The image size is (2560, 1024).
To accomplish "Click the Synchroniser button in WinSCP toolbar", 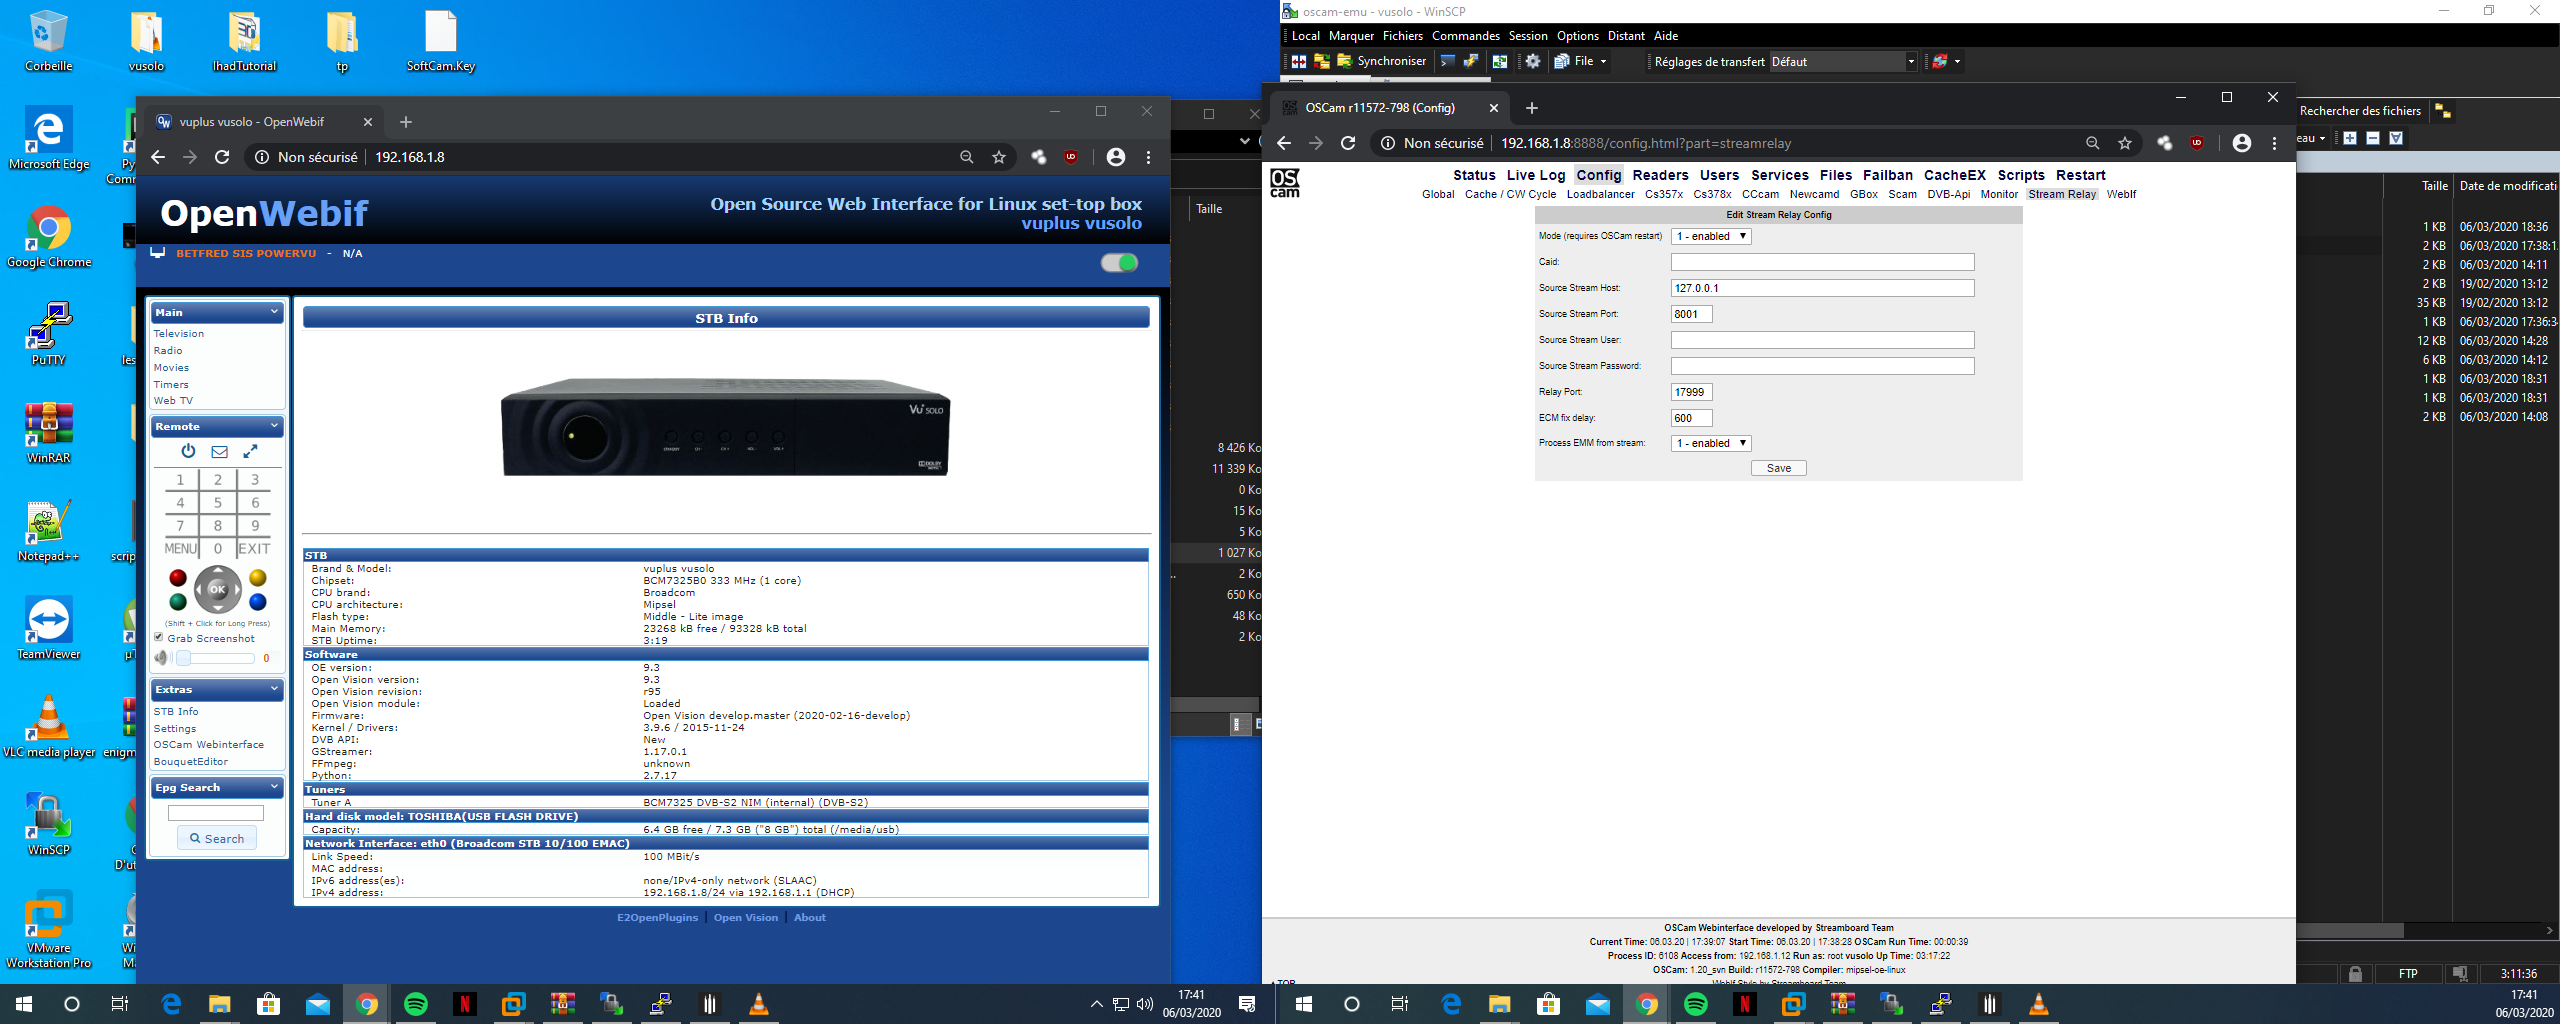I will point(1381,61).
